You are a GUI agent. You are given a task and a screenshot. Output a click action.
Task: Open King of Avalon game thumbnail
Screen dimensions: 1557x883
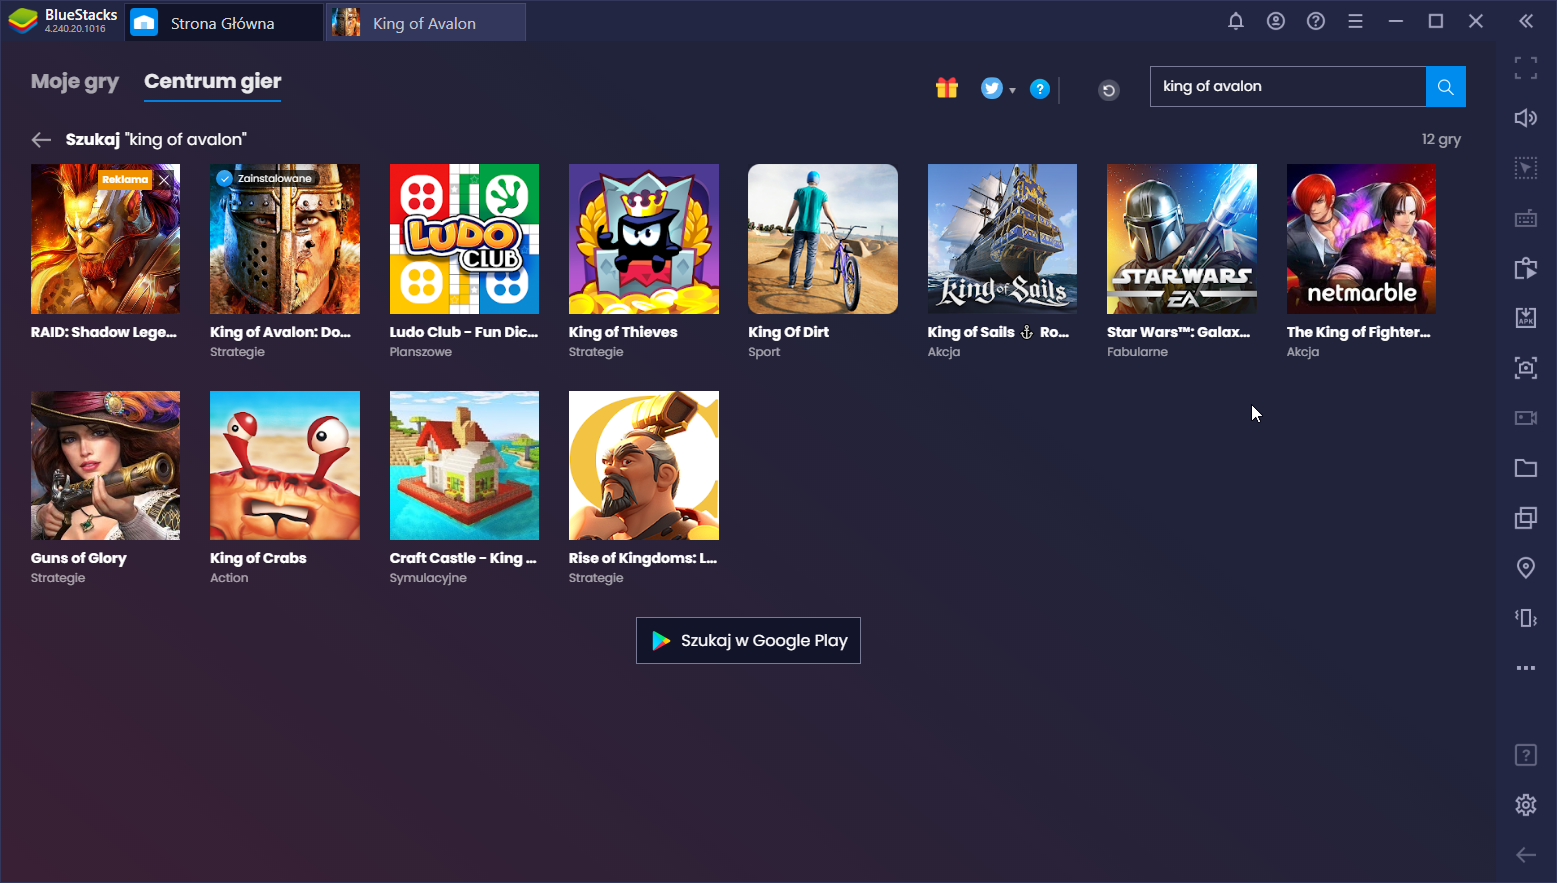[x=285, y=239]
